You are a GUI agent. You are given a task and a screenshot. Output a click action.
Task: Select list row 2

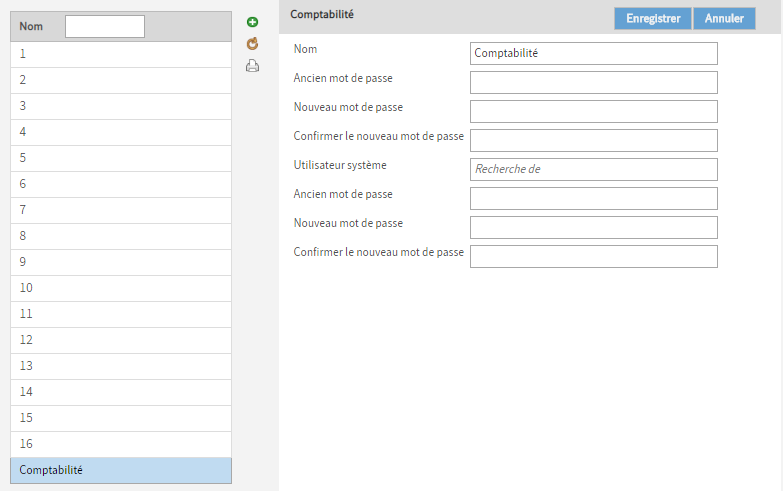coord(121,80)
